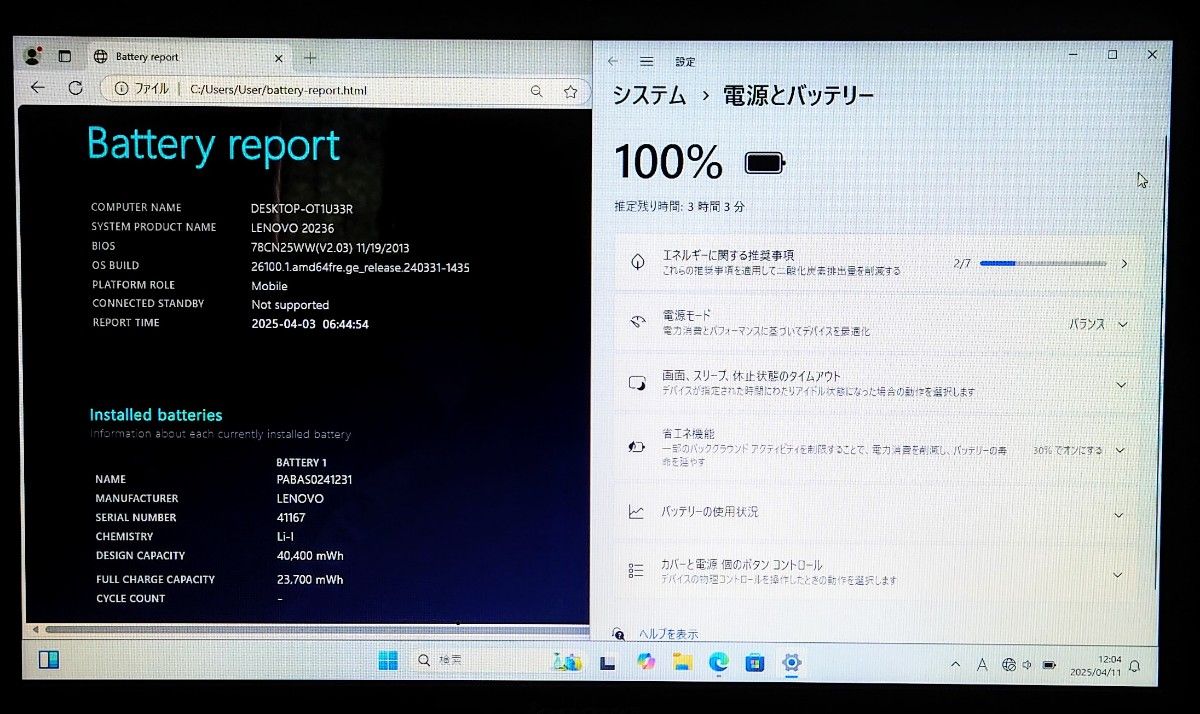This screenshot has height=714, width=1200.
Task: Click the IME 'A' input indicator
Action: click(x=982, y=664)
